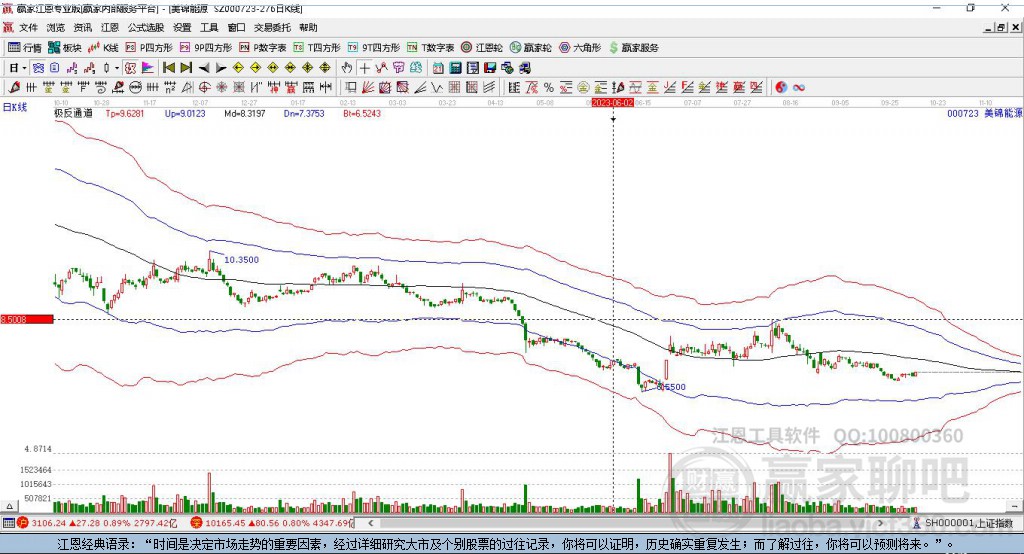Select the red target circle tool
The width and height of the screenshot is (1024, 554).
tap(204, 88)
